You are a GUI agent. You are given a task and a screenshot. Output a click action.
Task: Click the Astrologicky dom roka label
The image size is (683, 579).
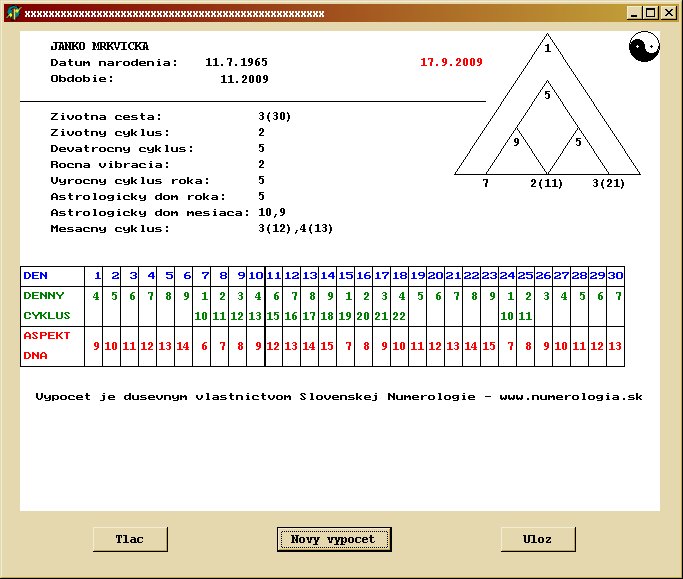click(x=138, y=197)
